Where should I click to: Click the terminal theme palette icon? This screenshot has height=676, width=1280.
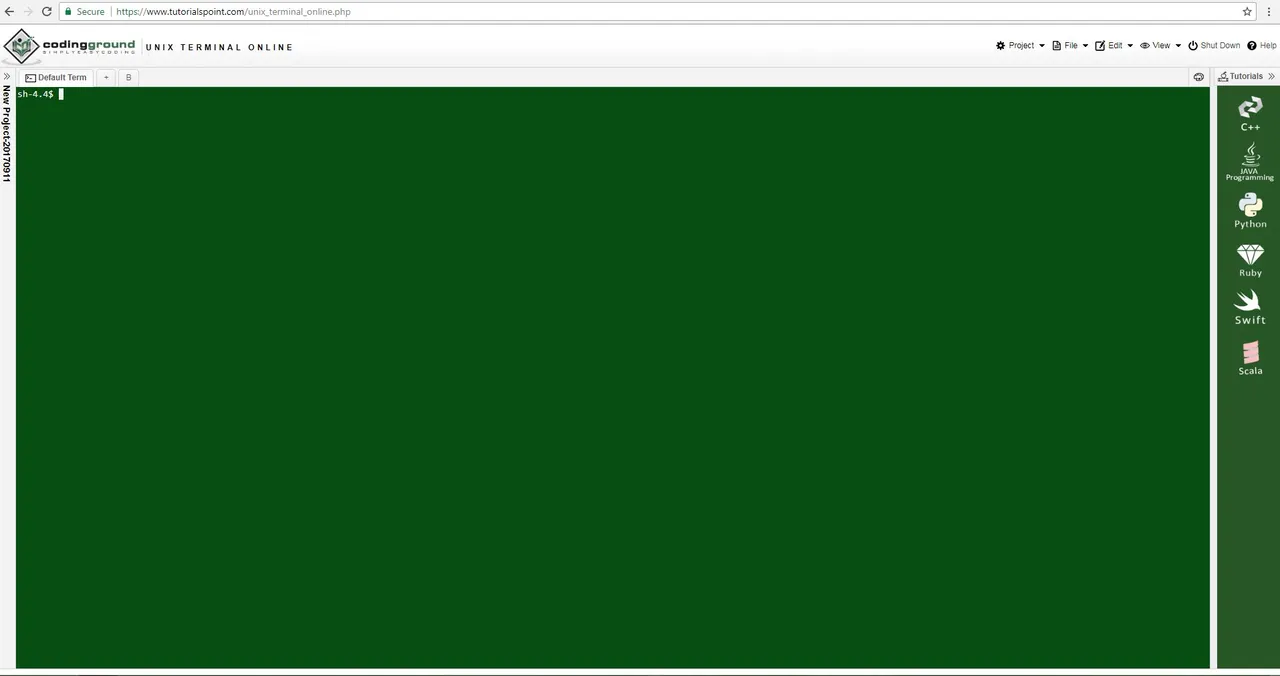(1199, 77)
